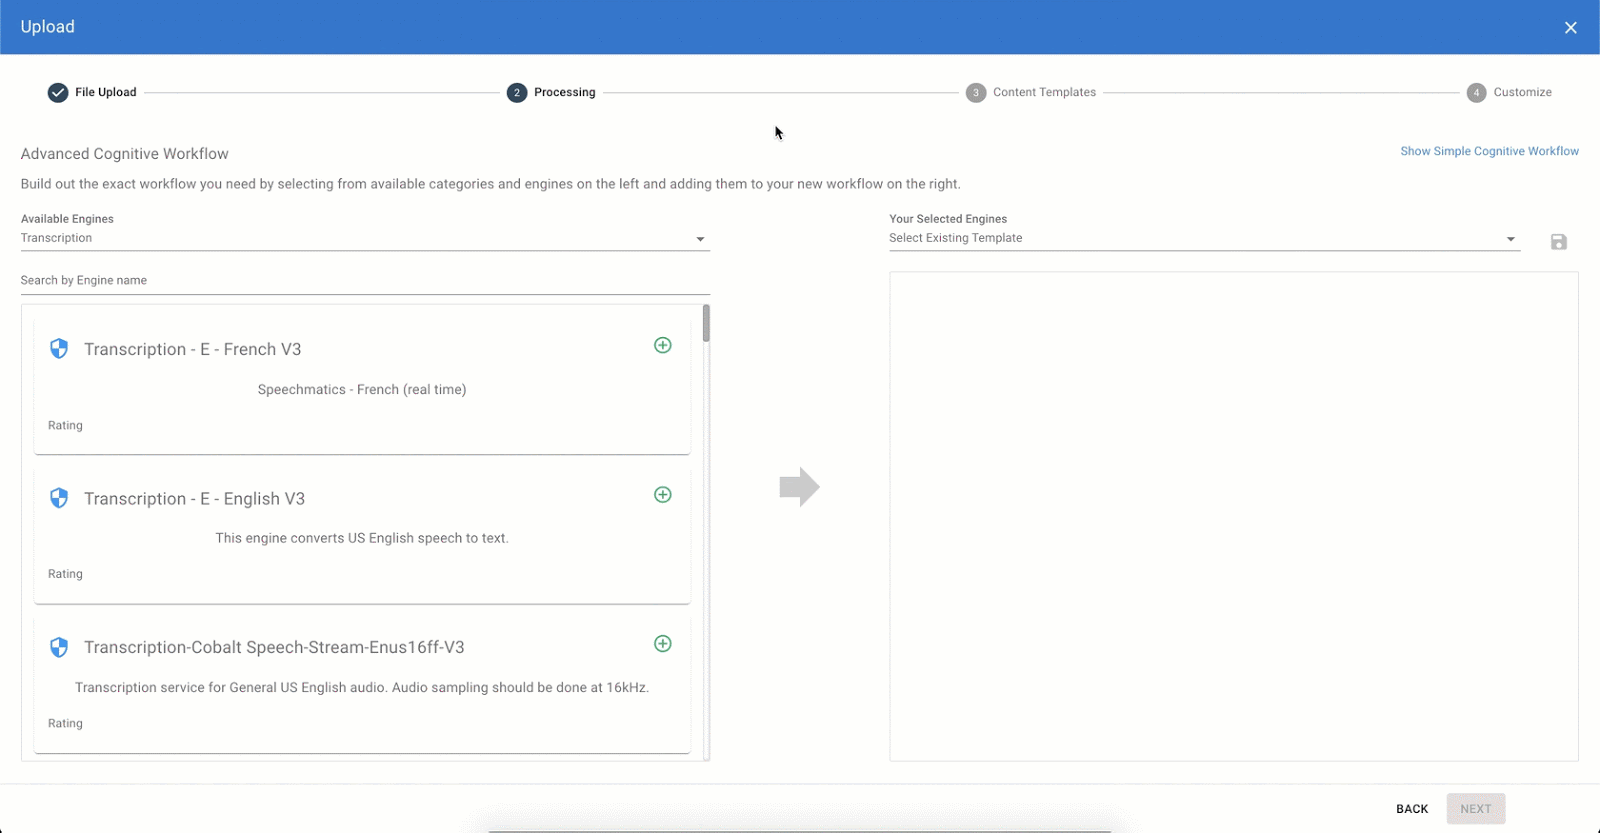Add the Transcription - E - English V3 engine
Screen dimensions: 1600x833
[x=662, y=495]
